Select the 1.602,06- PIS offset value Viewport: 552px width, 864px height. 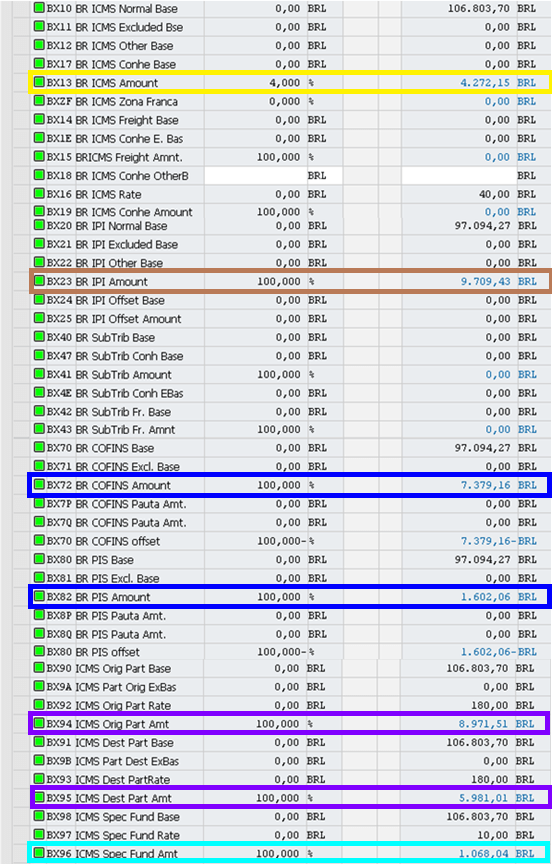coord(488,652)
